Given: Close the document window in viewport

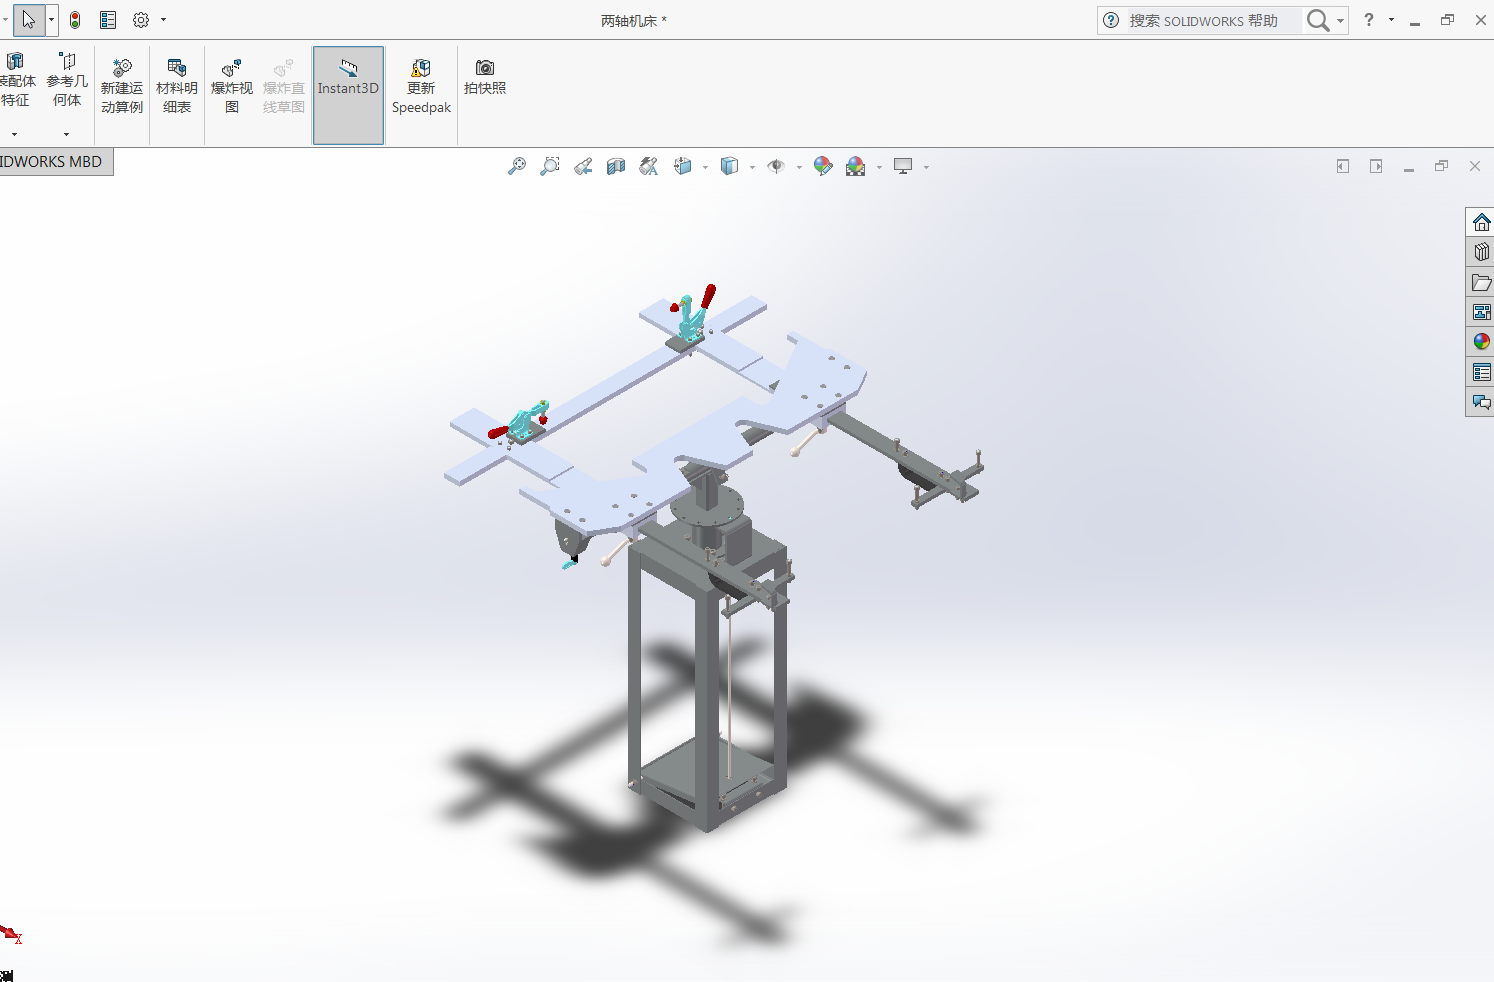Looking at the screenshot, I should pyautogui.click(x=1475, y=166).
